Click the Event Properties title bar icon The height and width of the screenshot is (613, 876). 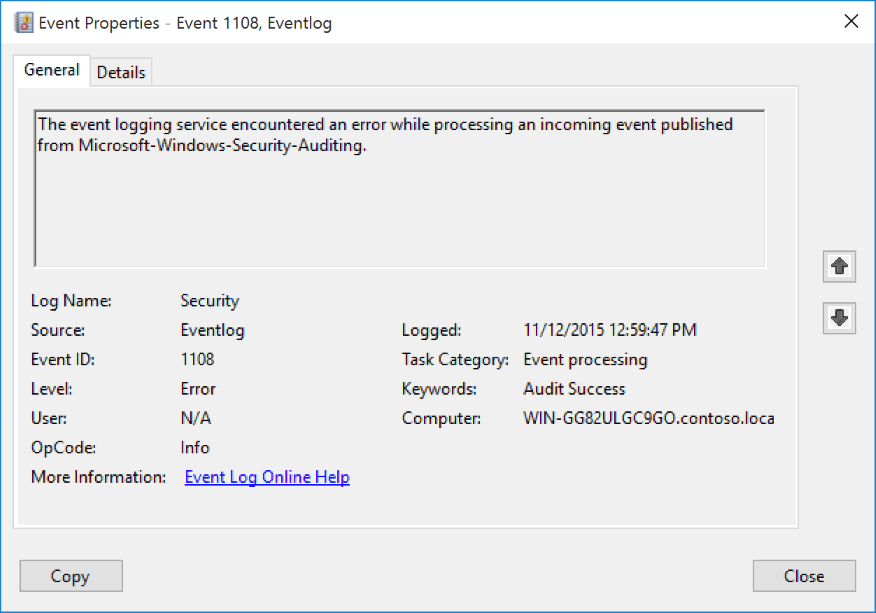pyautogui.click(x=24, y=23)
